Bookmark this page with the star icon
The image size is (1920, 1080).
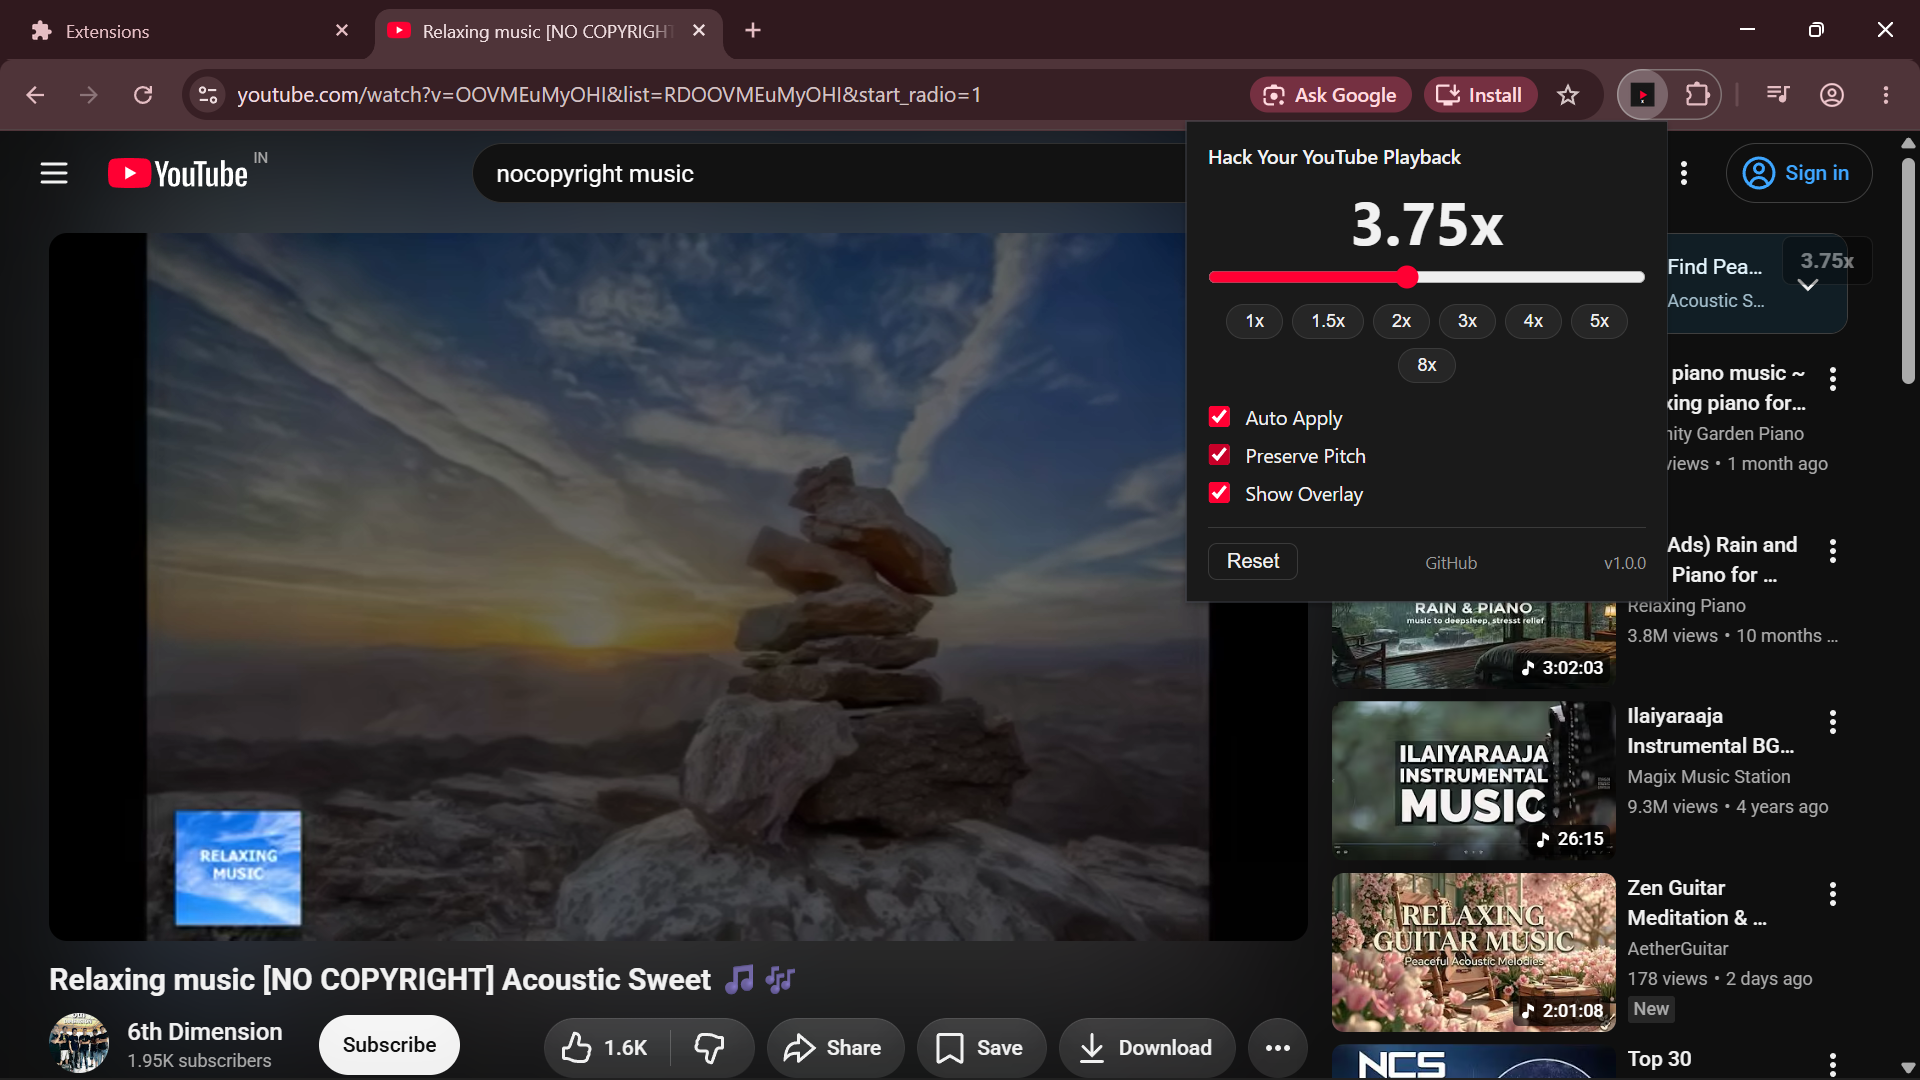click(x=1568, y=95)
